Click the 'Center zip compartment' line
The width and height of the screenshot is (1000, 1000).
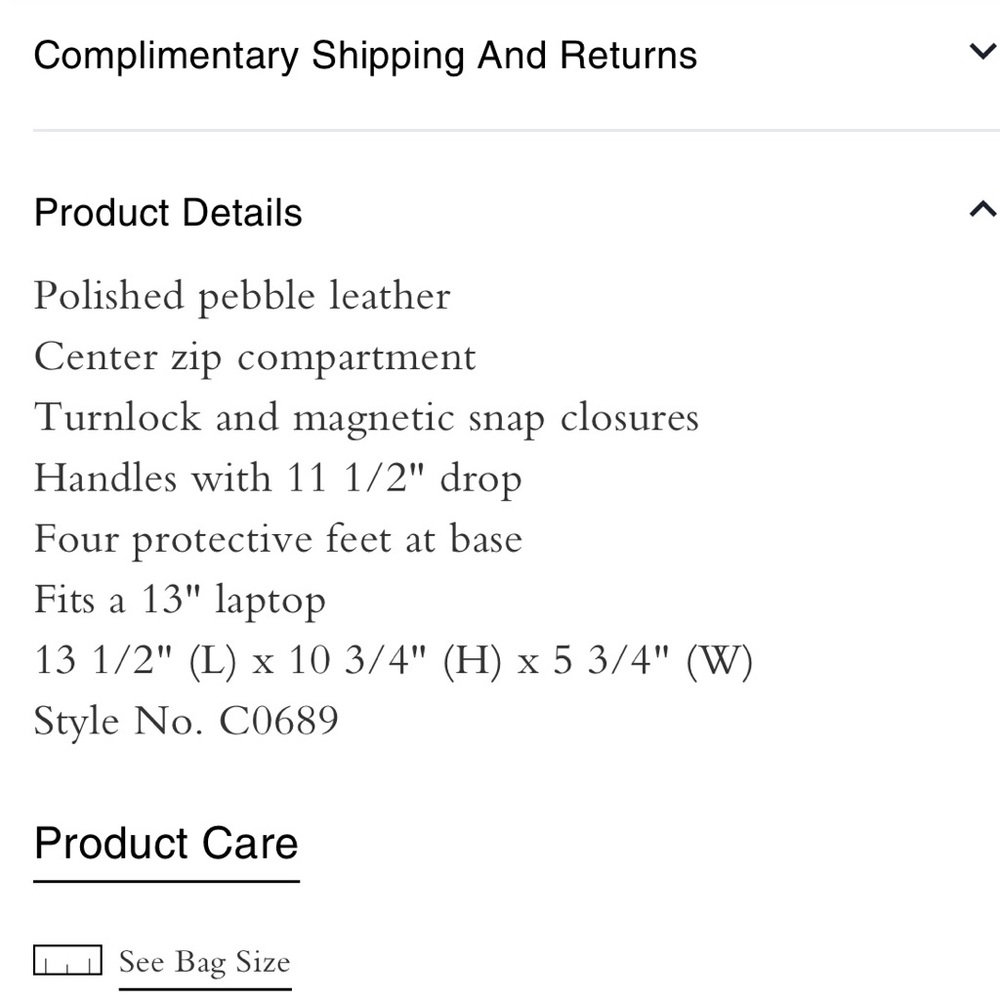click(x=255, y=357)
